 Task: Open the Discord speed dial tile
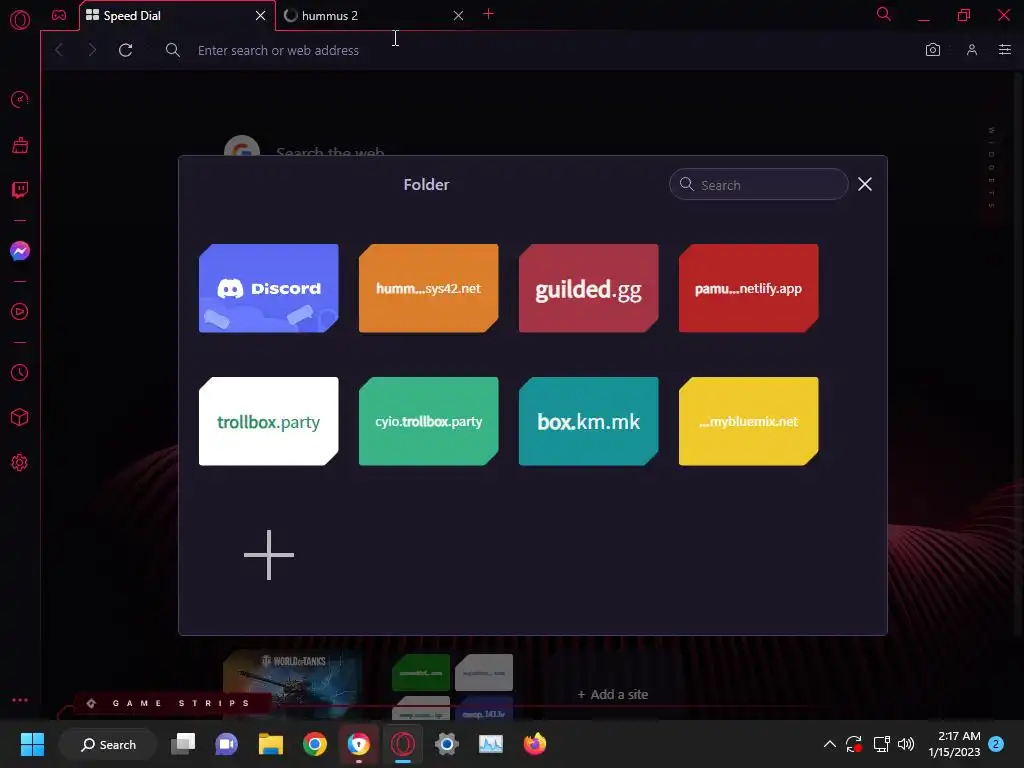point(268,288)
